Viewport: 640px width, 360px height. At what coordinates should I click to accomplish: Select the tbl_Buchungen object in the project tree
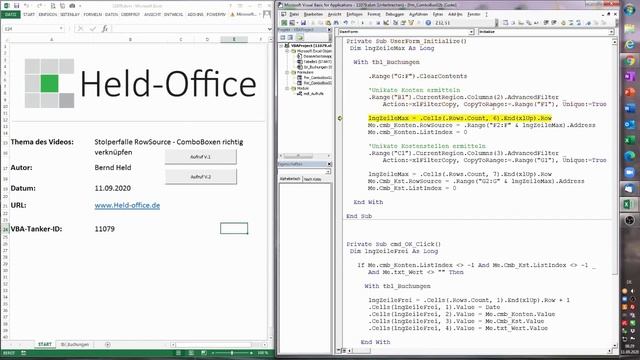pos(317,67)
